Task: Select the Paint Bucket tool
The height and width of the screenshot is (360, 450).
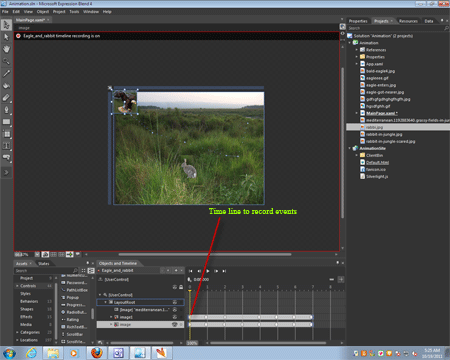Action: 6,86
